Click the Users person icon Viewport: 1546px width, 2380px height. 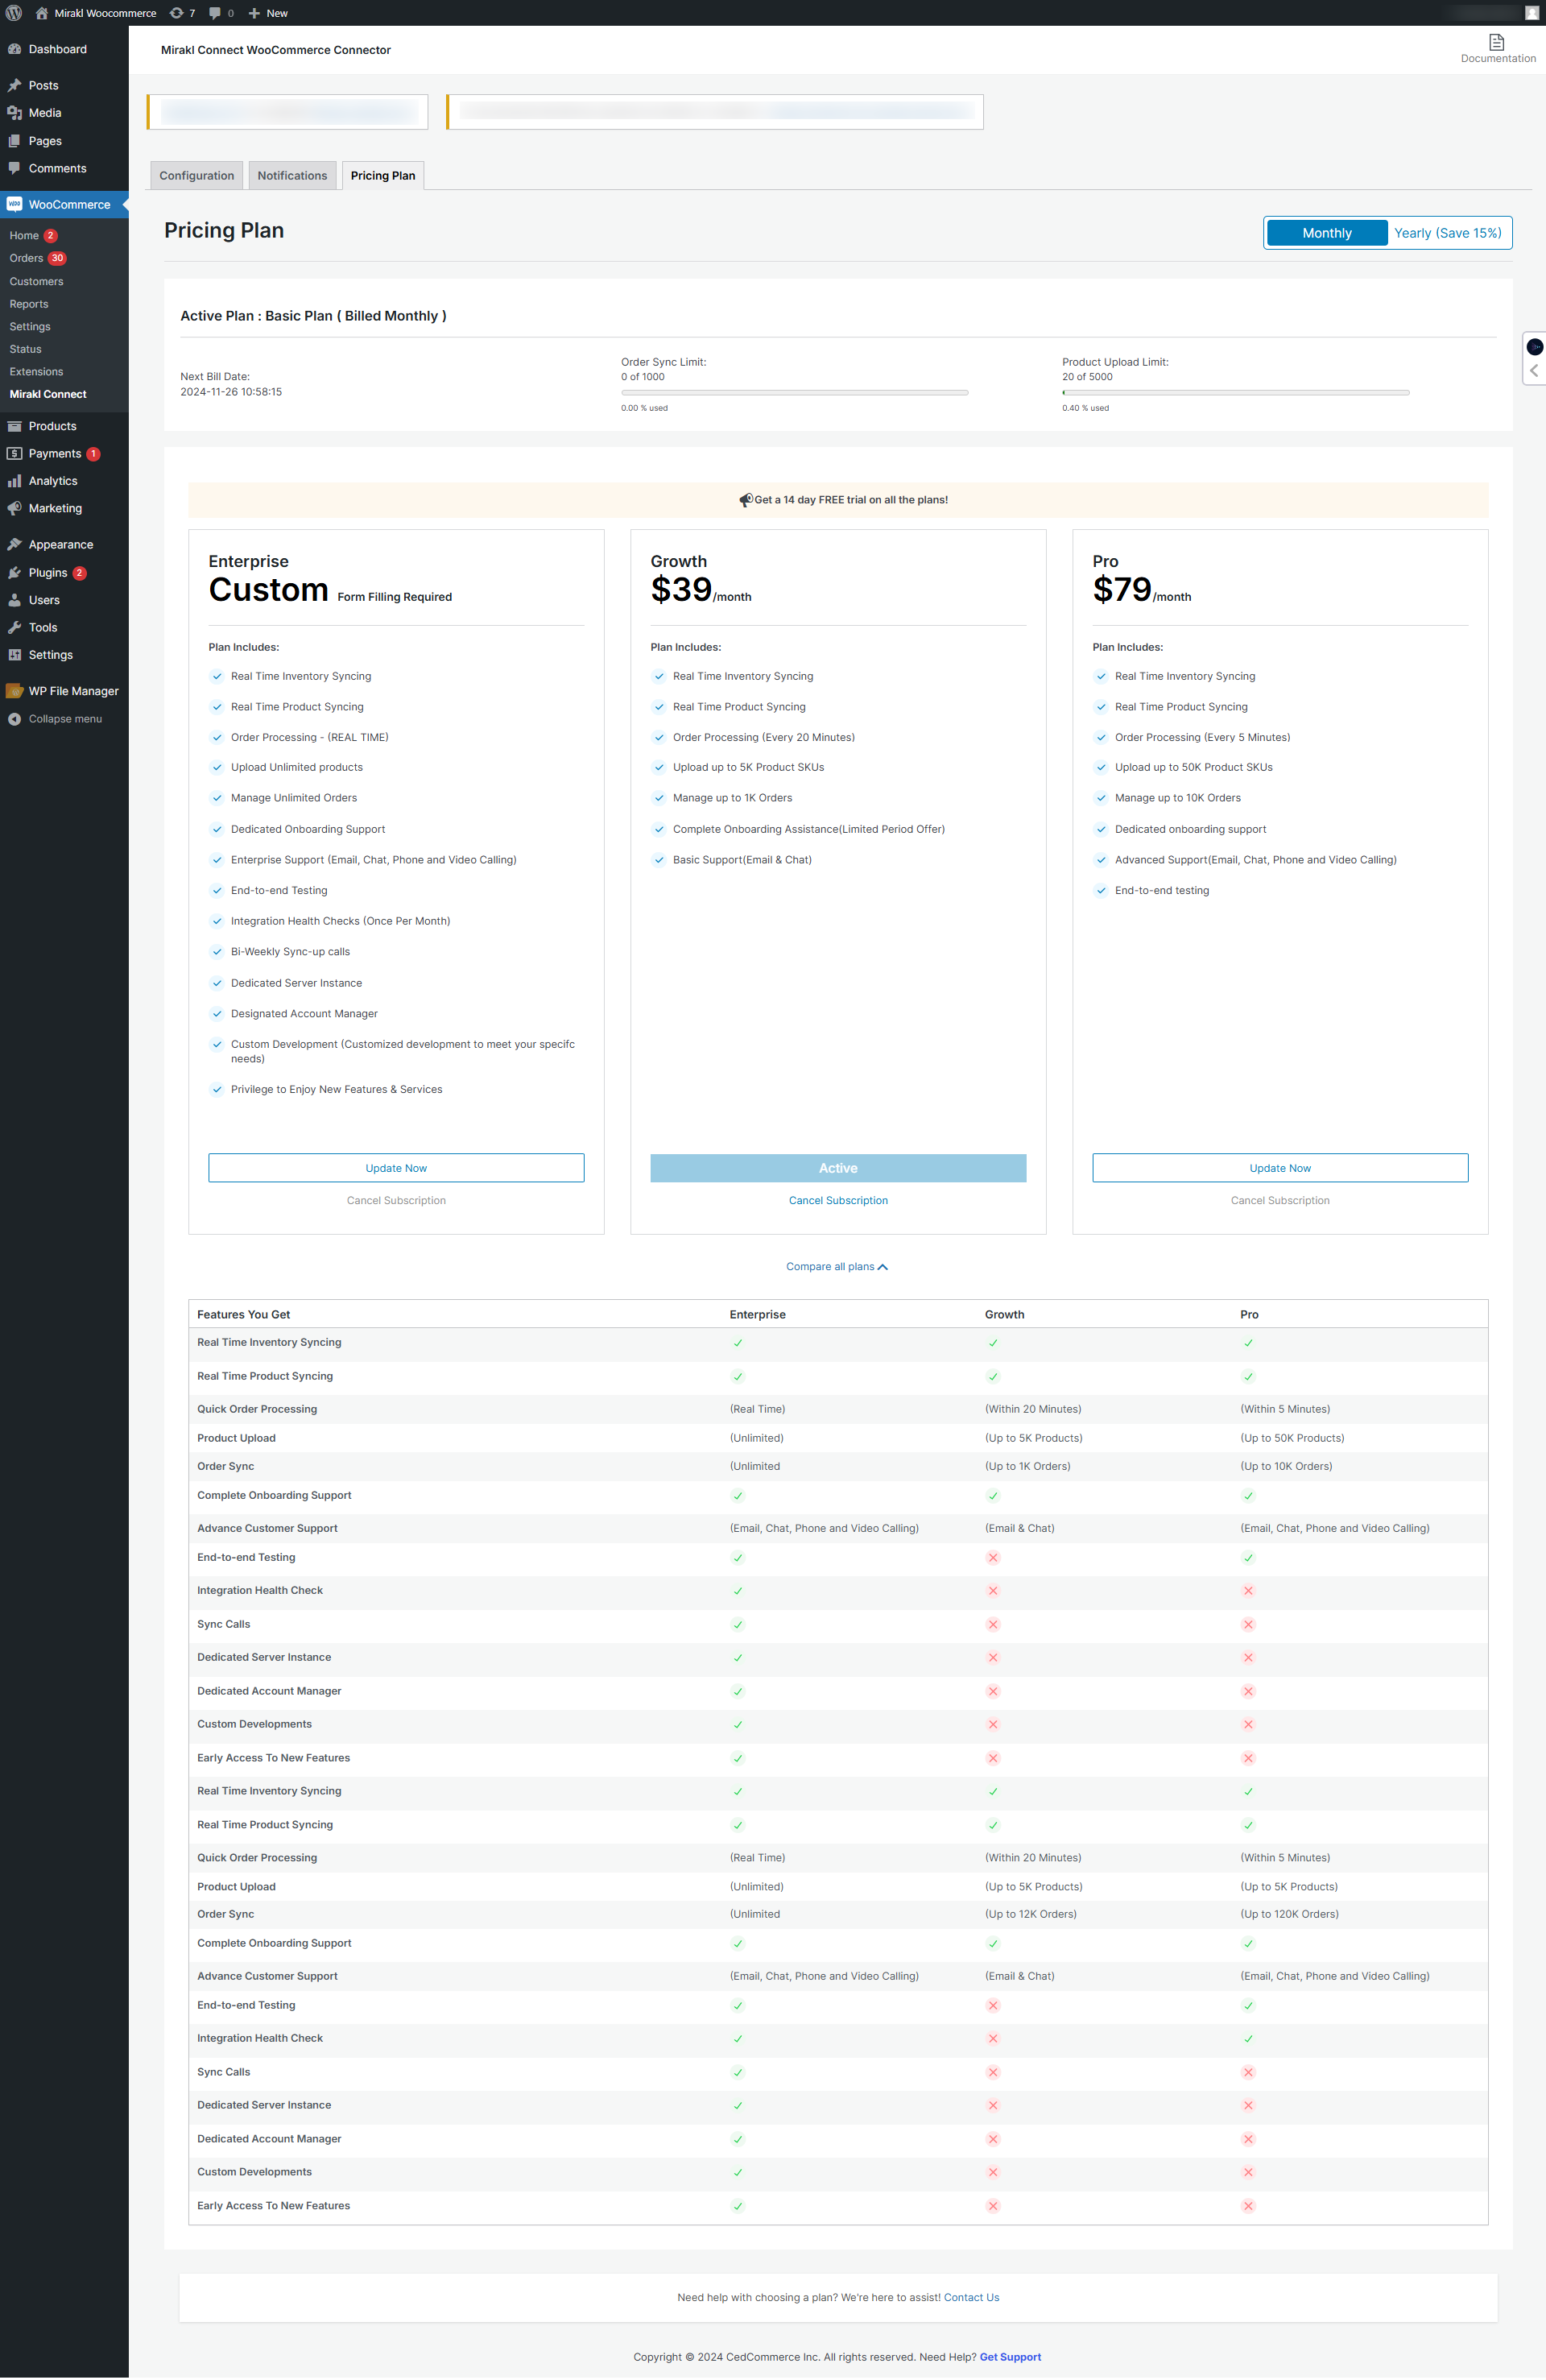click(x=14, y=600)
